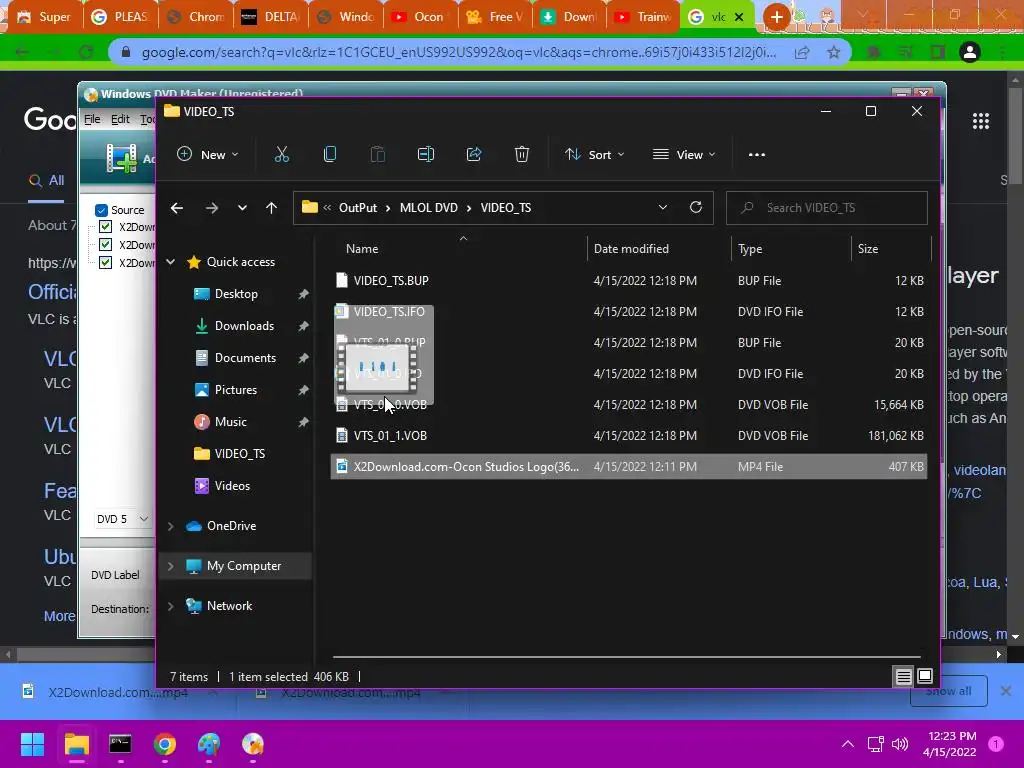Toggle the Source checkbox in DVD Maker
1024x768 pixels.
coord(101,210)
